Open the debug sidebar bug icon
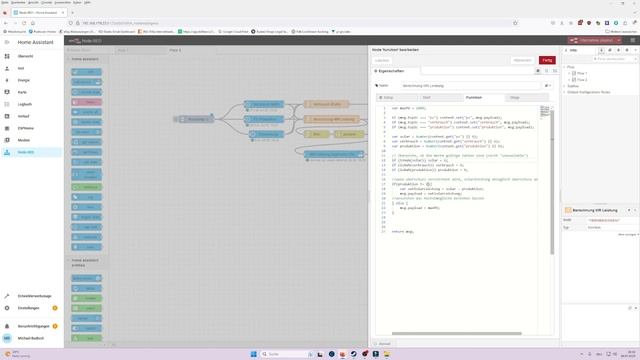The width and height of the screenshot is (640, 360). point(618,50)
